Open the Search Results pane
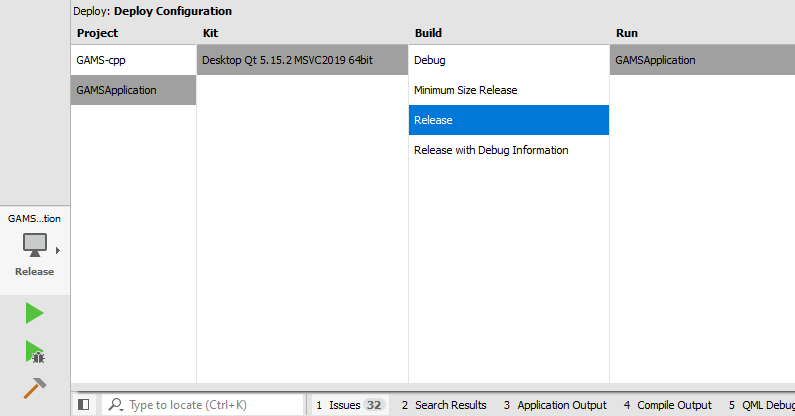 (443, 405)
